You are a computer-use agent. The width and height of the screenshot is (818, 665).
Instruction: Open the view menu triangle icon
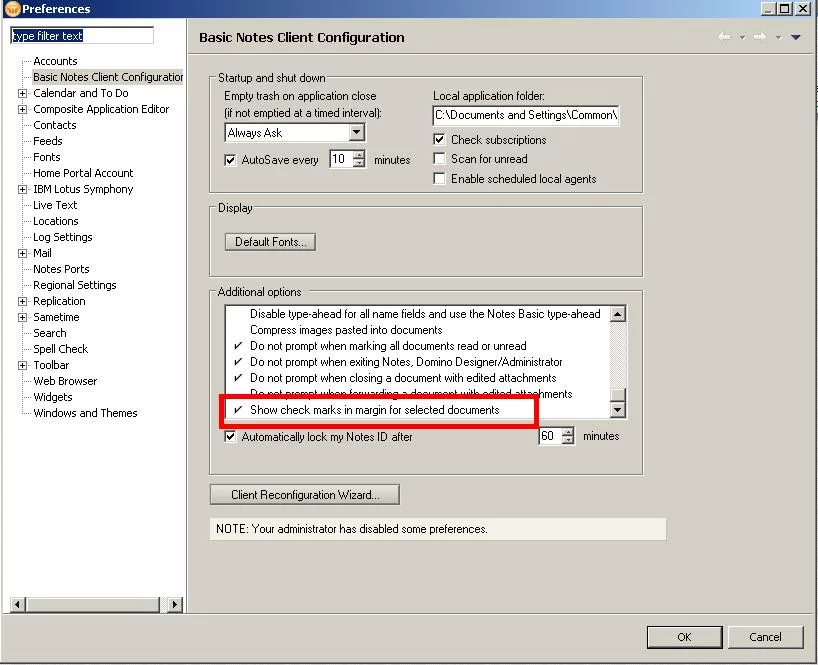796,38
